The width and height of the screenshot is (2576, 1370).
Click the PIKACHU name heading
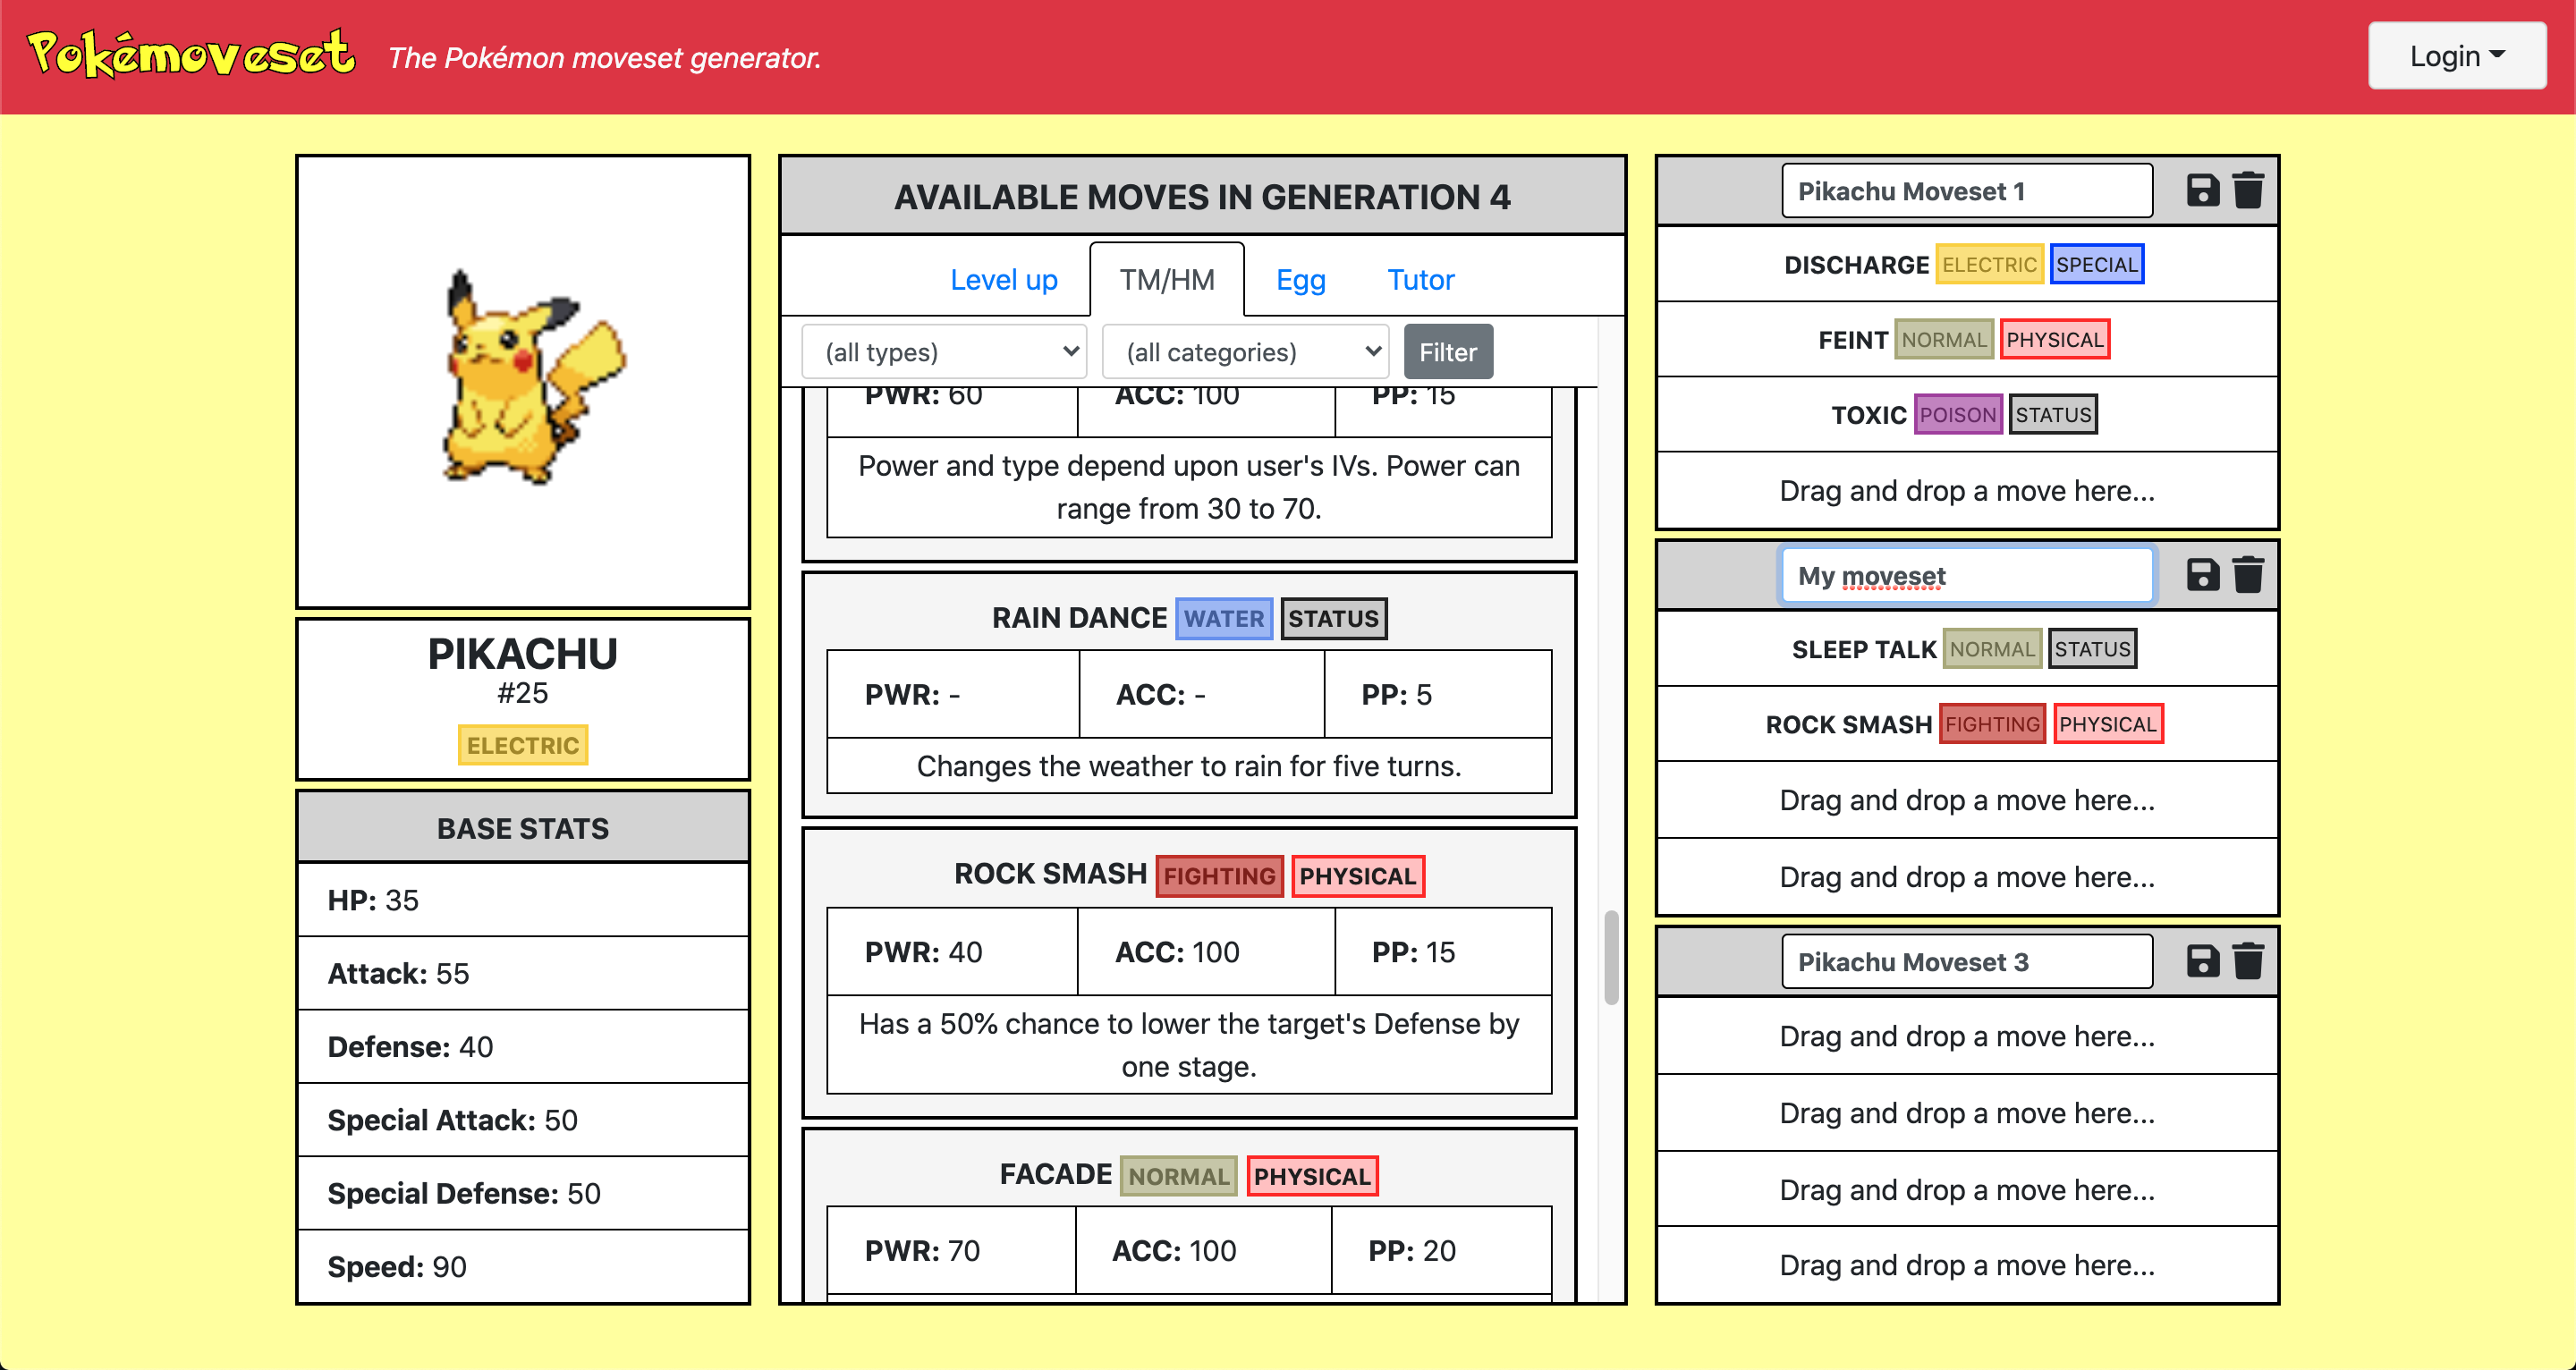click(x=522, y=654)
